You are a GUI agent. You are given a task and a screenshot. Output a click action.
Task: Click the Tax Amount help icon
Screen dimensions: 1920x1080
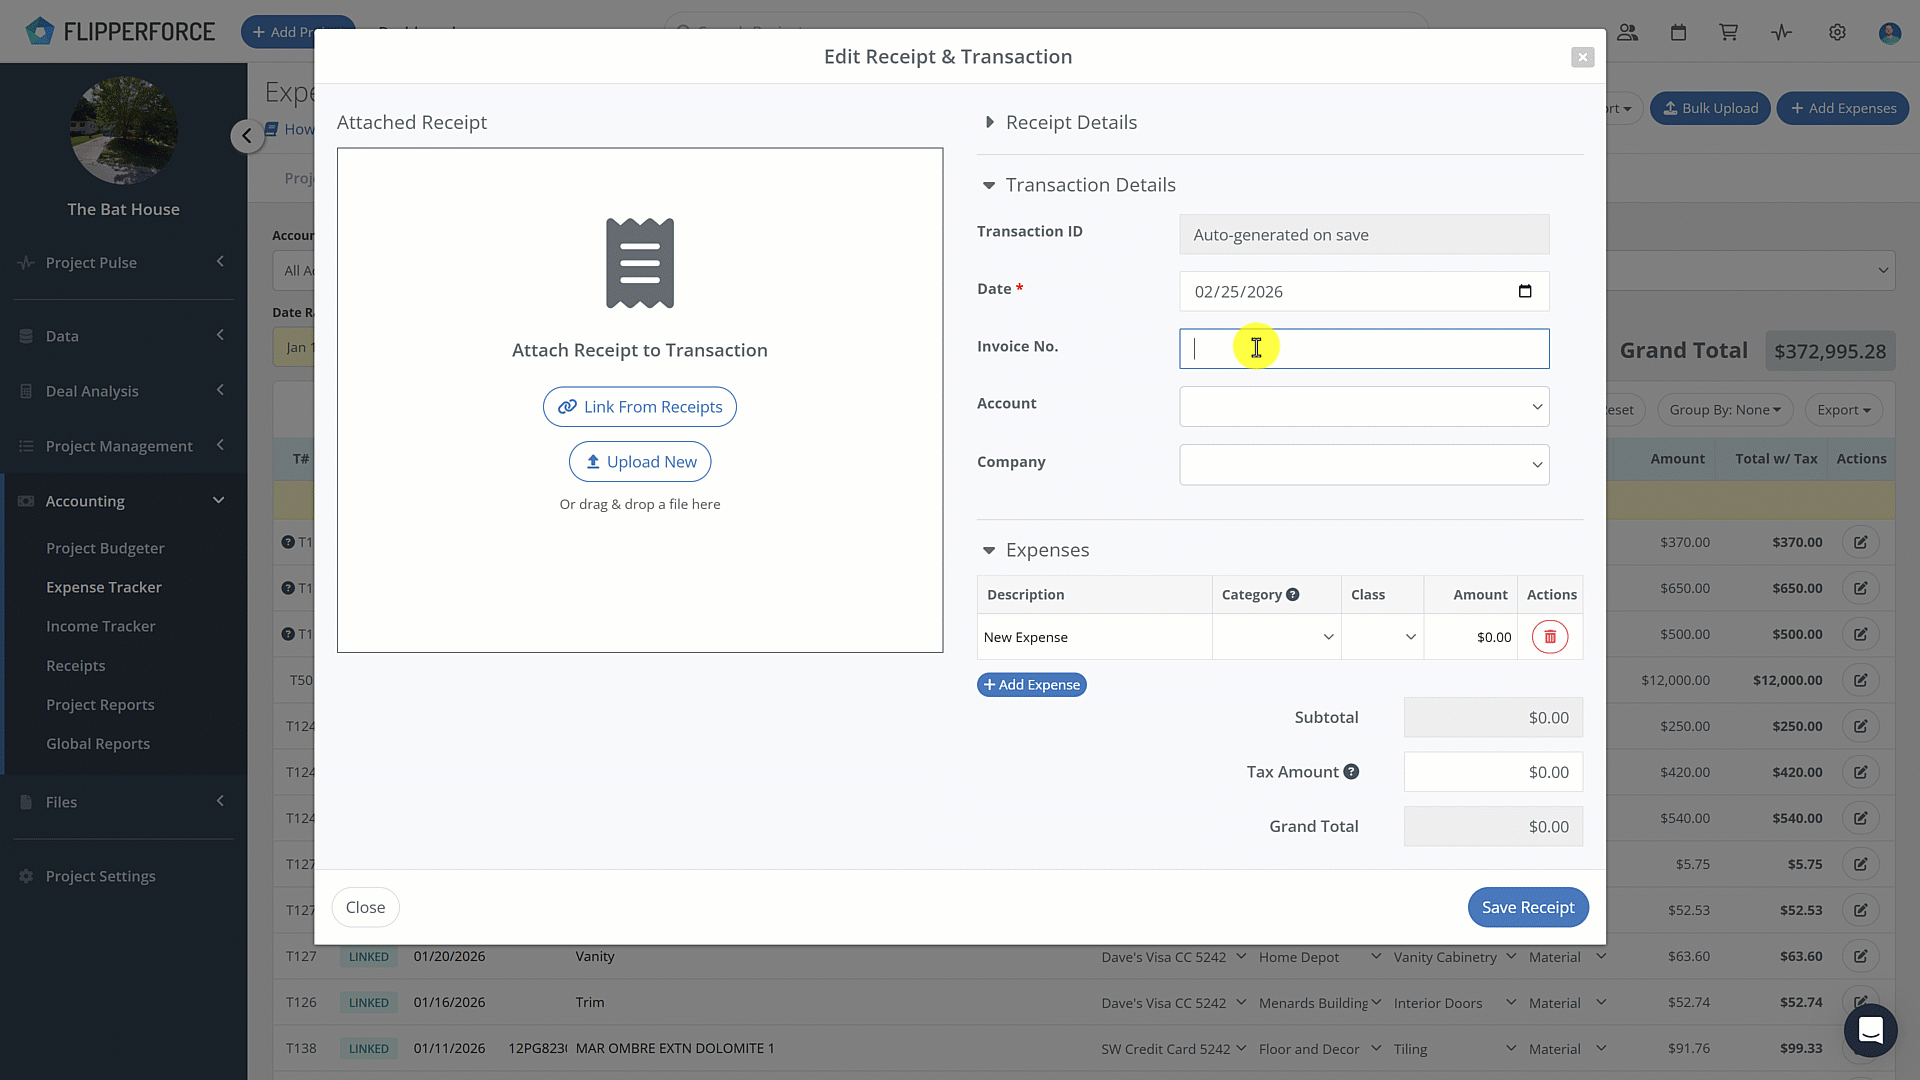pos(1351,772)
